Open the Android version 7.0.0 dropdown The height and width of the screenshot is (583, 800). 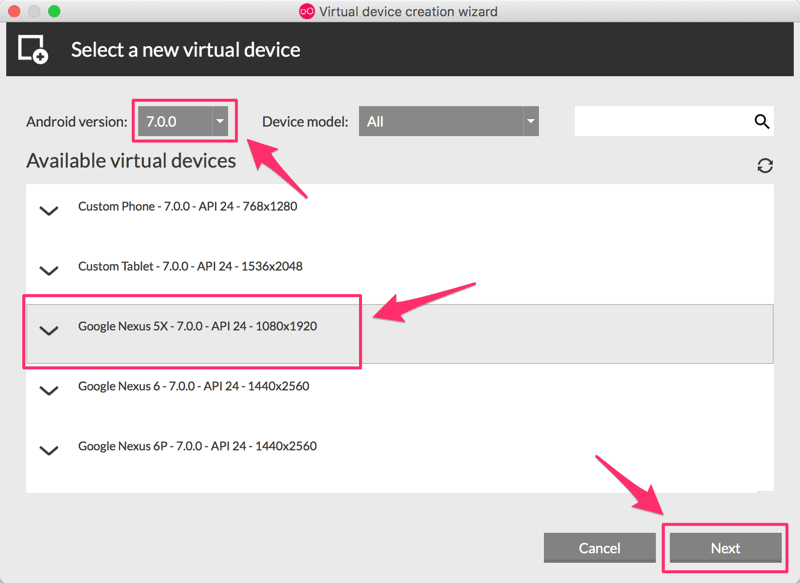(x=183, y=121)
